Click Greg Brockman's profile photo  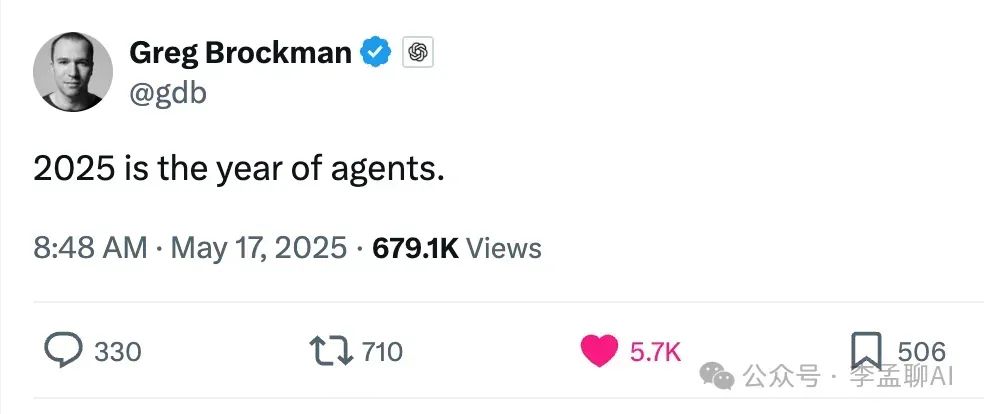point(74,70)
